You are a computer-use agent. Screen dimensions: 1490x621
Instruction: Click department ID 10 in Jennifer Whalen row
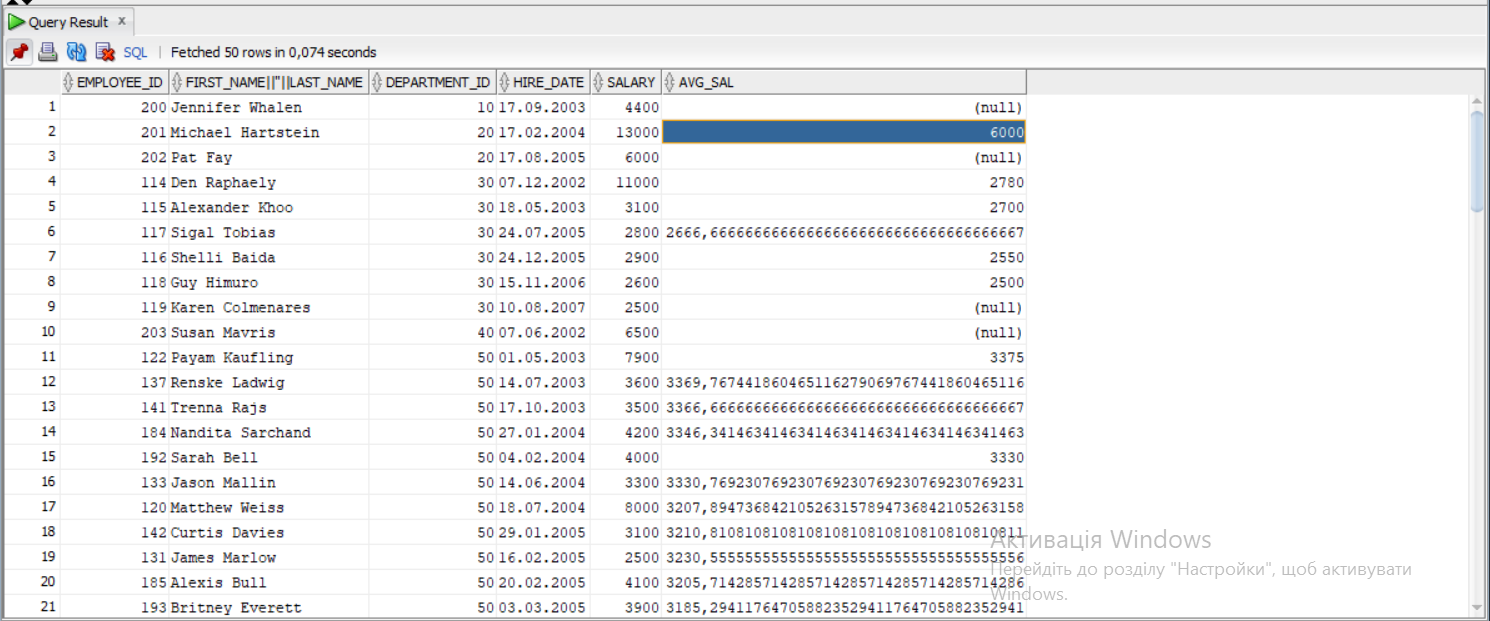pos(432,107)
